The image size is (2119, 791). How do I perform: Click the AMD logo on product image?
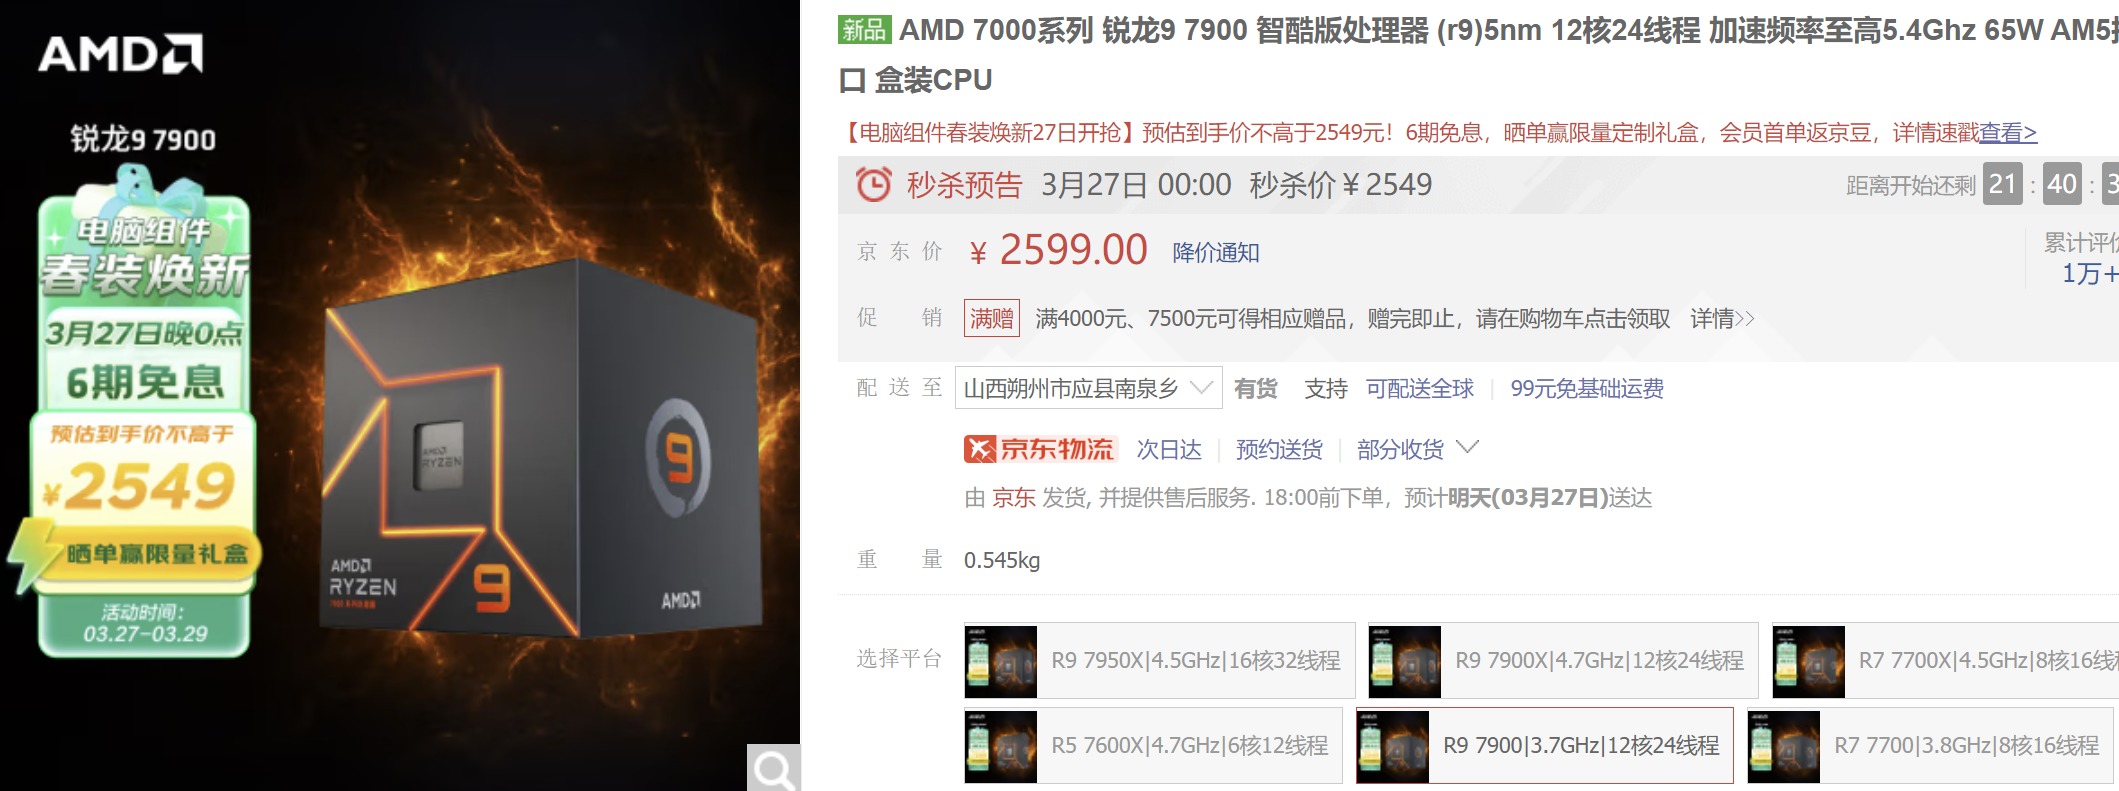pos(121,54)
